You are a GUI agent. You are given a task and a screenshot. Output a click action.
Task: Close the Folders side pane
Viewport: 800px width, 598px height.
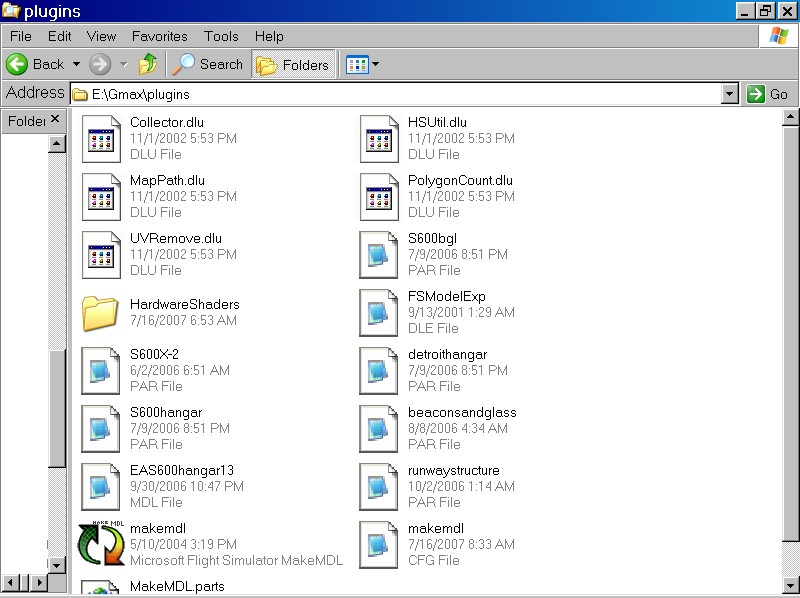(x=55, y=120)
